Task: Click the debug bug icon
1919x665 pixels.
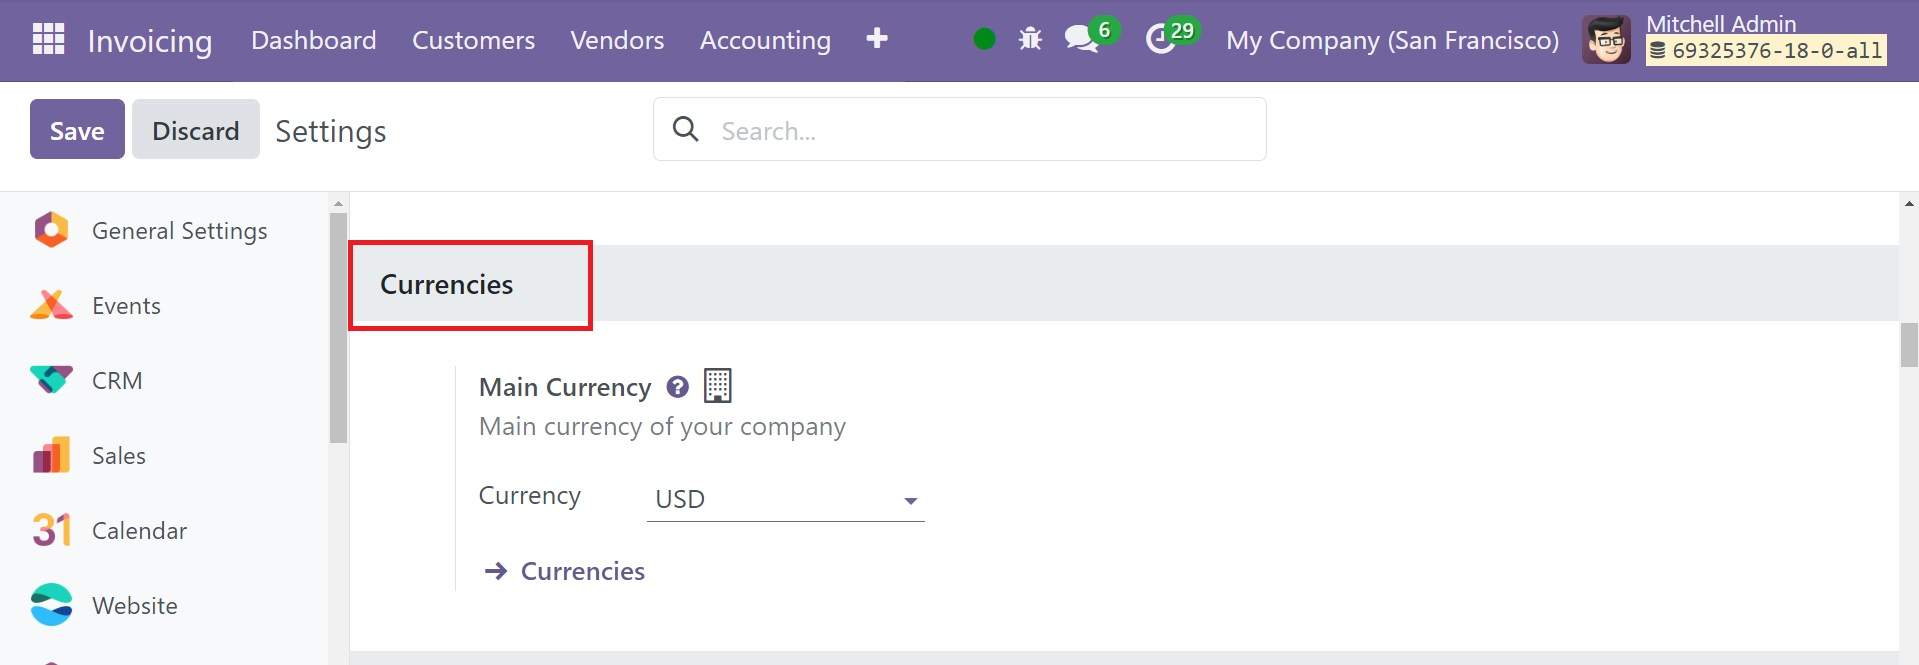Action: pyautogui.click(x=1030, y=39)
